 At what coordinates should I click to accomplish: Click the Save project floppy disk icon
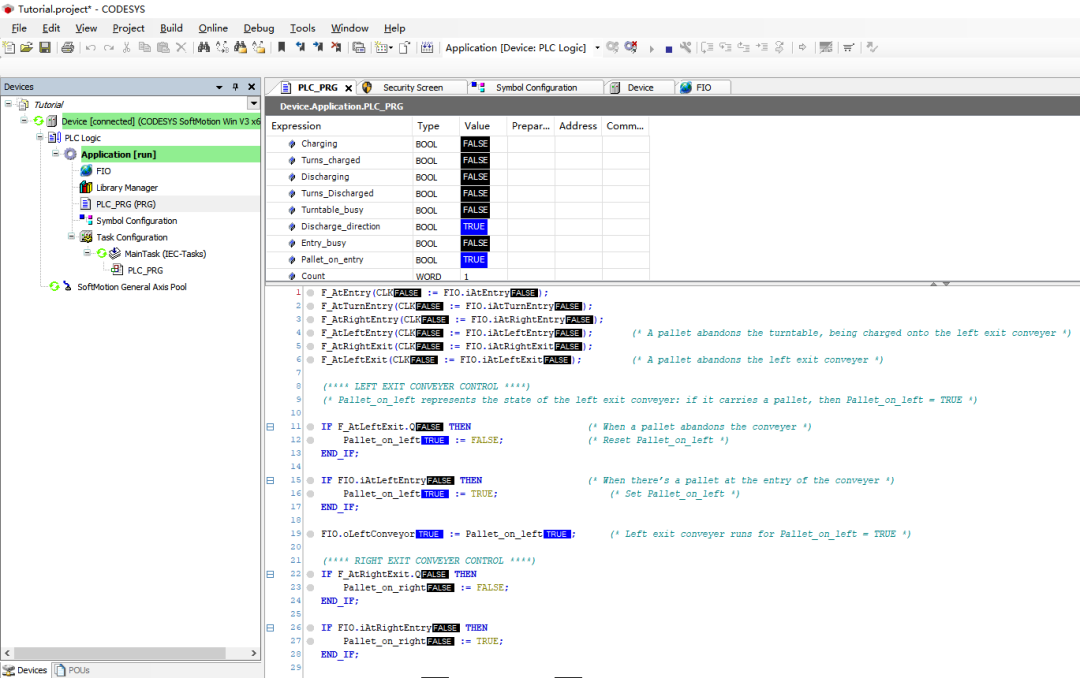coord(45,47)
